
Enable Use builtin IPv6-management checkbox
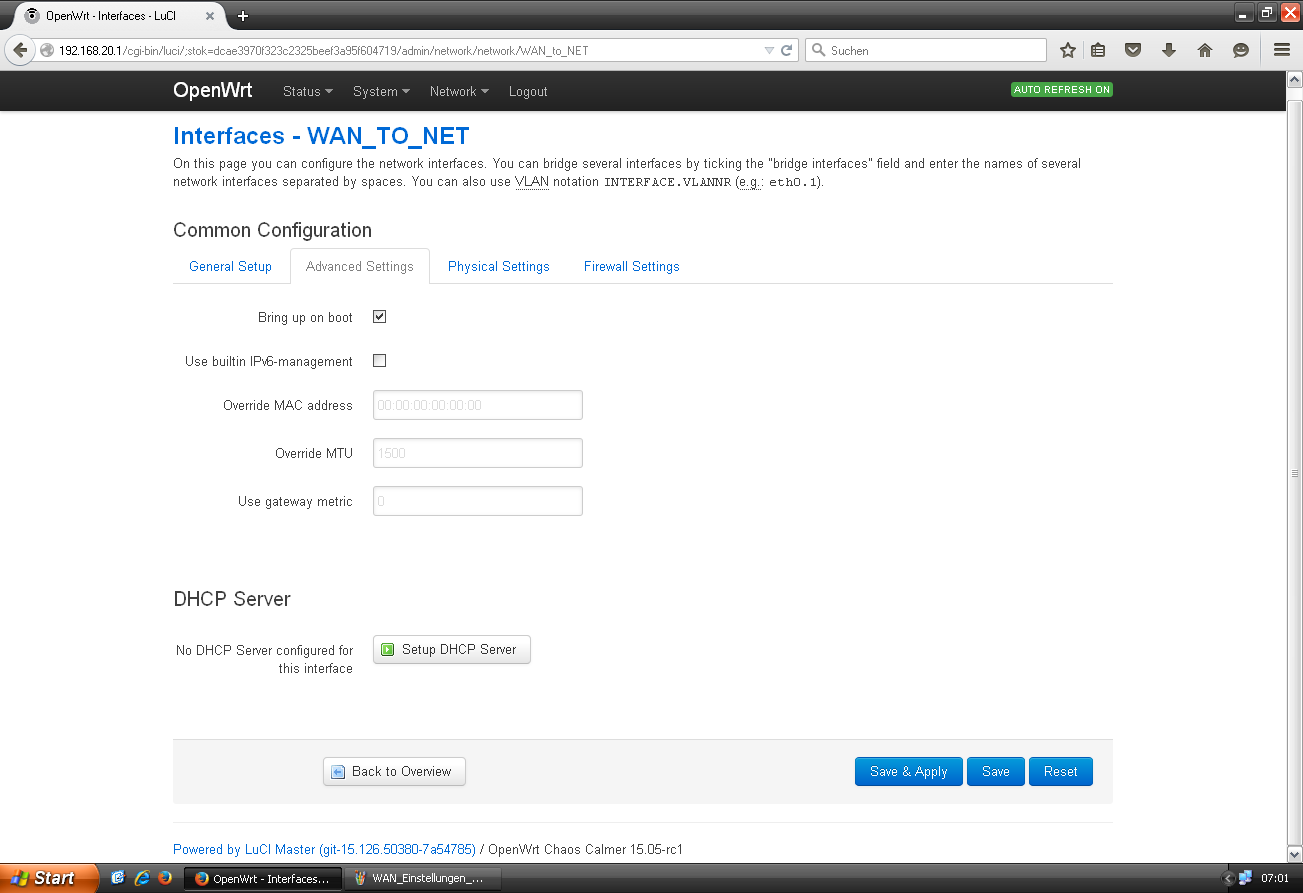[x=379, y=361]
